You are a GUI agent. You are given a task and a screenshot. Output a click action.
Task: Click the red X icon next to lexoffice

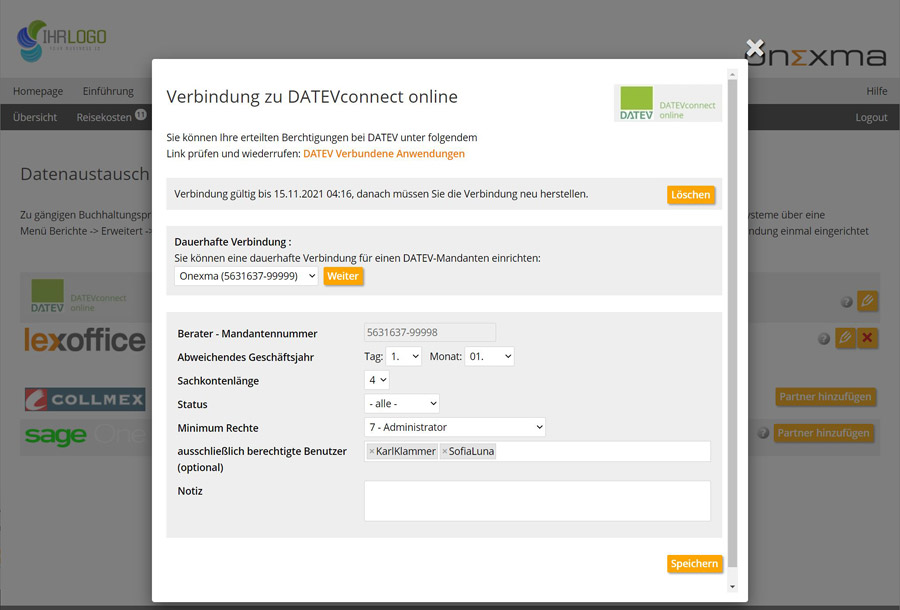tap(867, 338)
